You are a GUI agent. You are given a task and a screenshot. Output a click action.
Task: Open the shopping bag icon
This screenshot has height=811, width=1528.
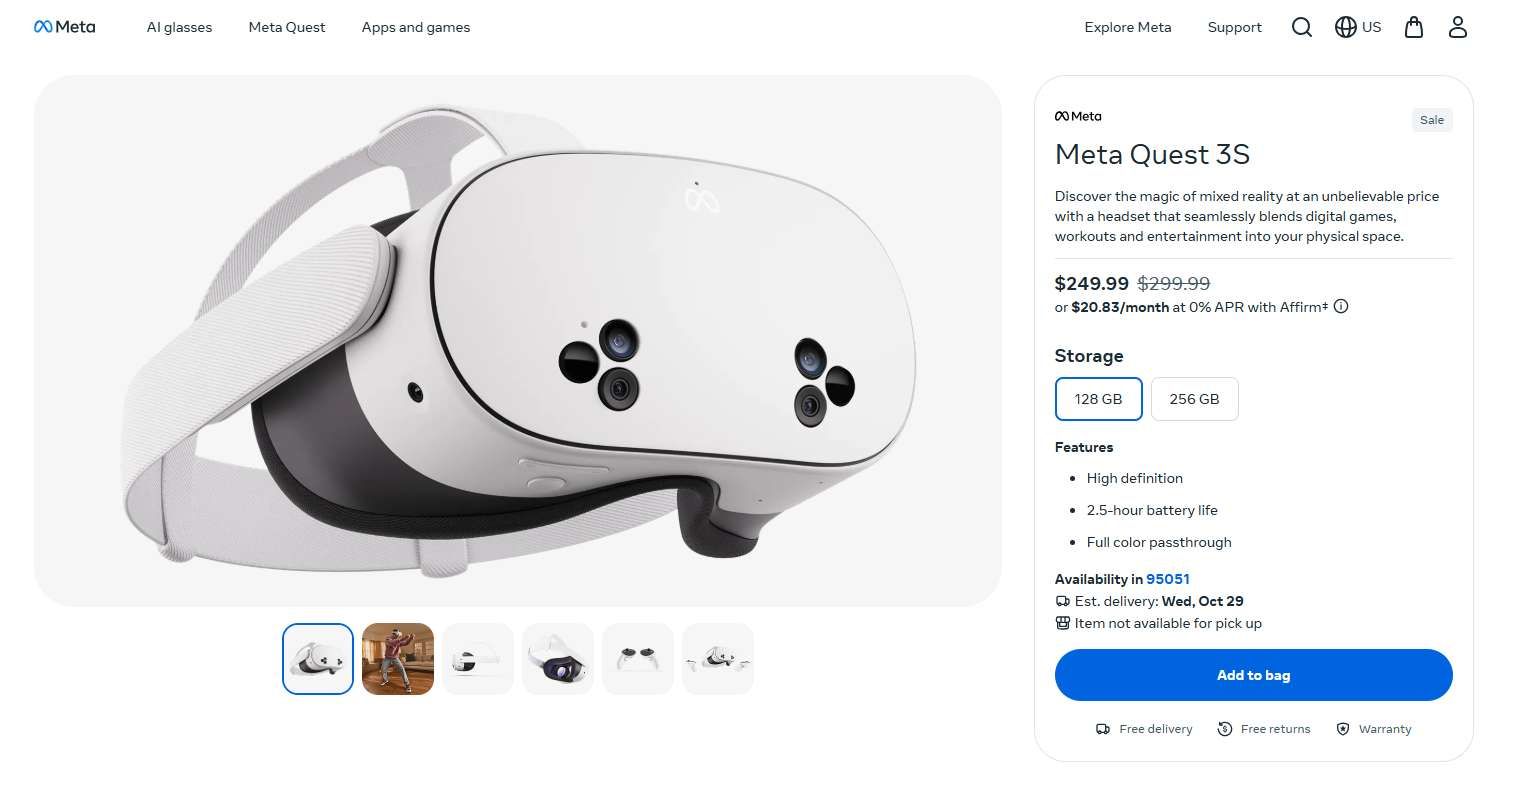[x=1413, y=27]
